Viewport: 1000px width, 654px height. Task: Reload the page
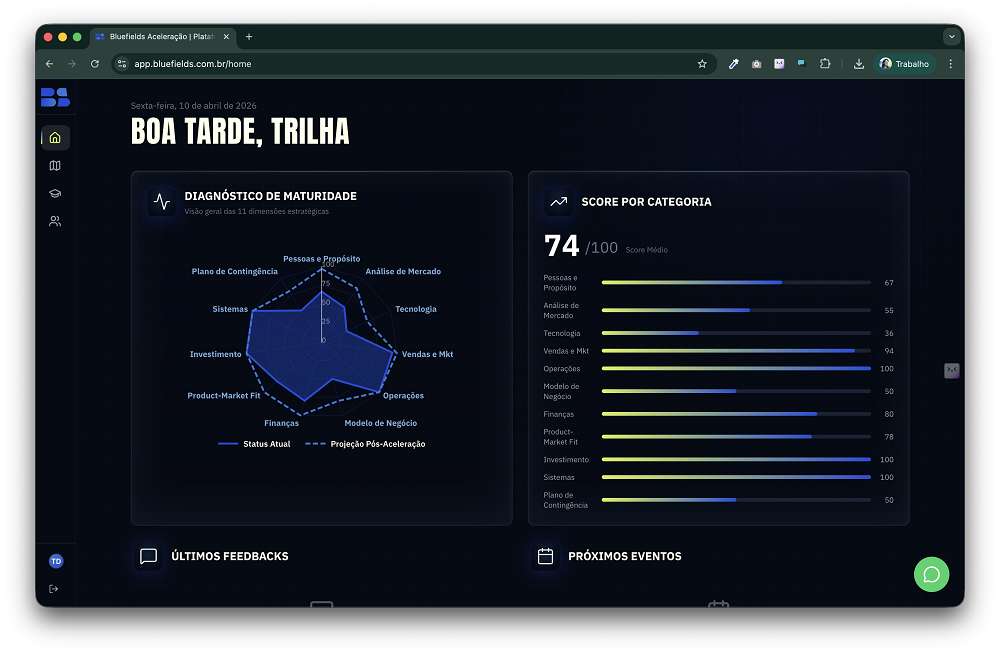point(95,64)
